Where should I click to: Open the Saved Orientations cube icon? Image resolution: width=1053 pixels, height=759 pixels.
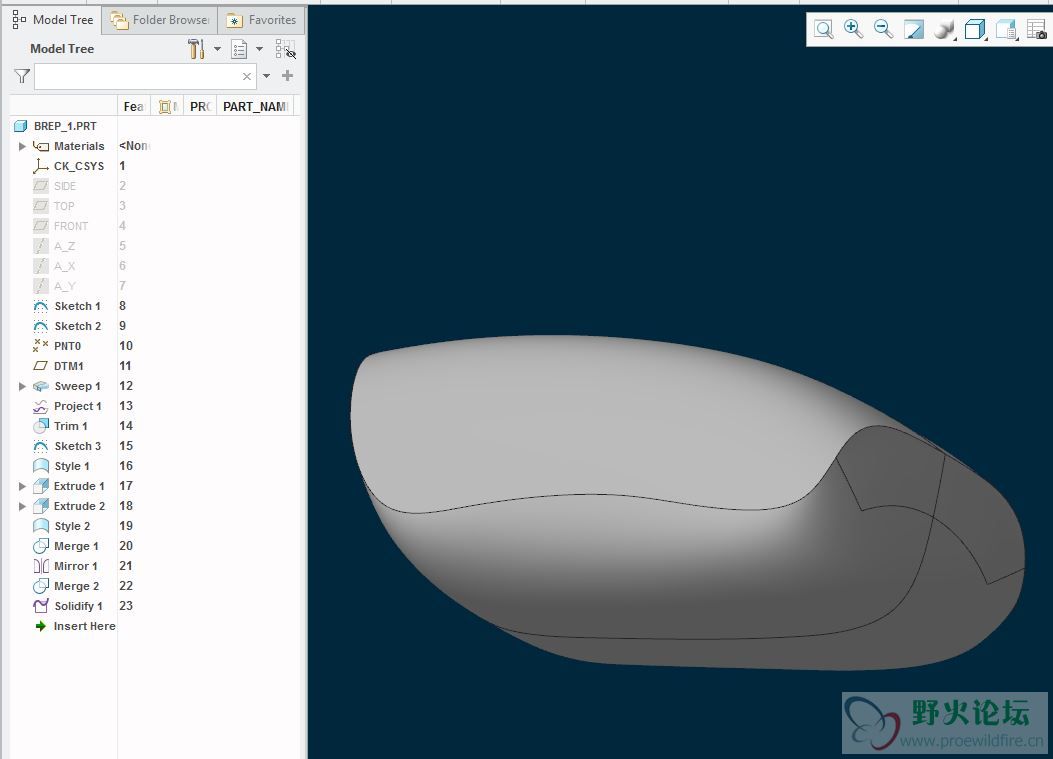(975, 29)
